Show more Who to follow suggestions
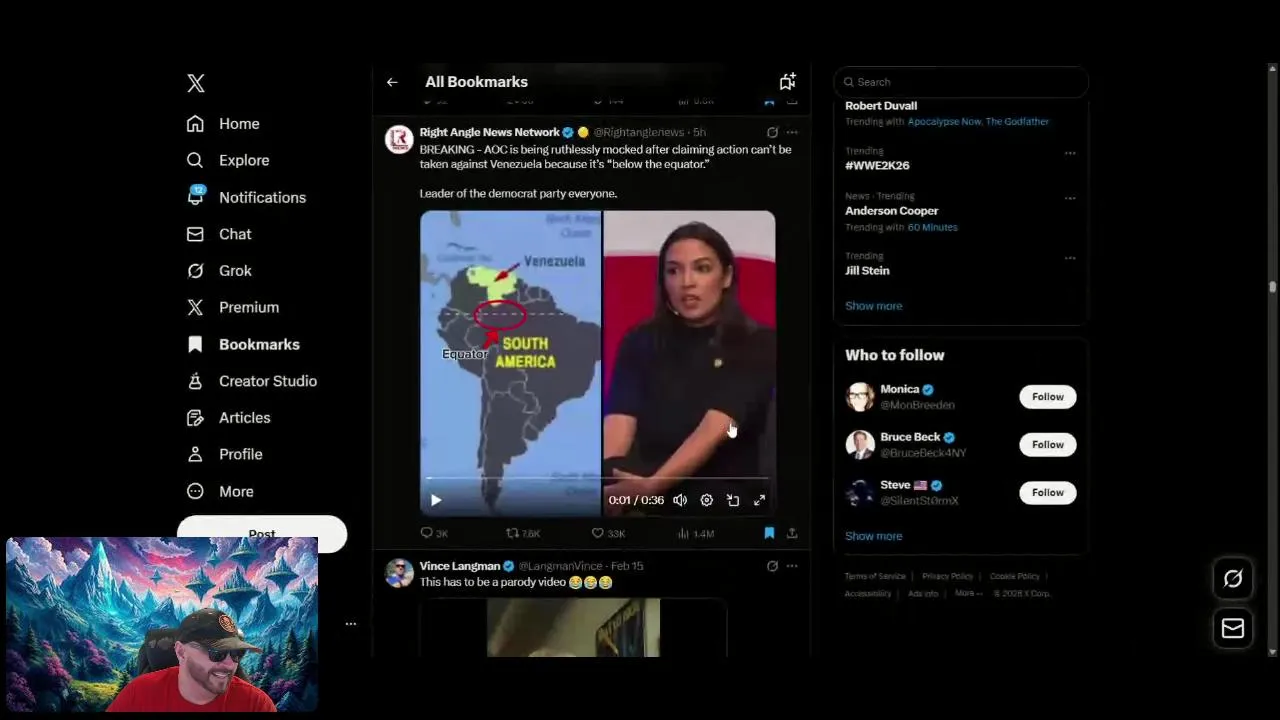 click(x=873, y=536)
